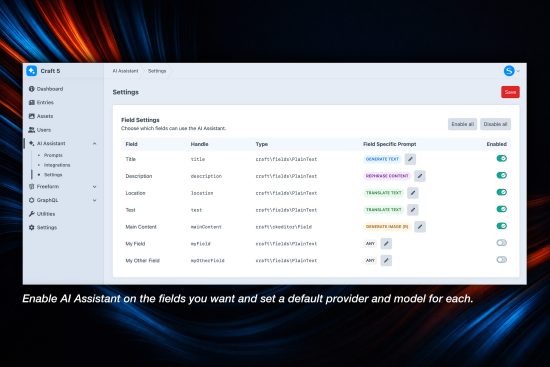Open the user account avatar menu
This screenshot has width=550, height=367.
pos(509,71)
